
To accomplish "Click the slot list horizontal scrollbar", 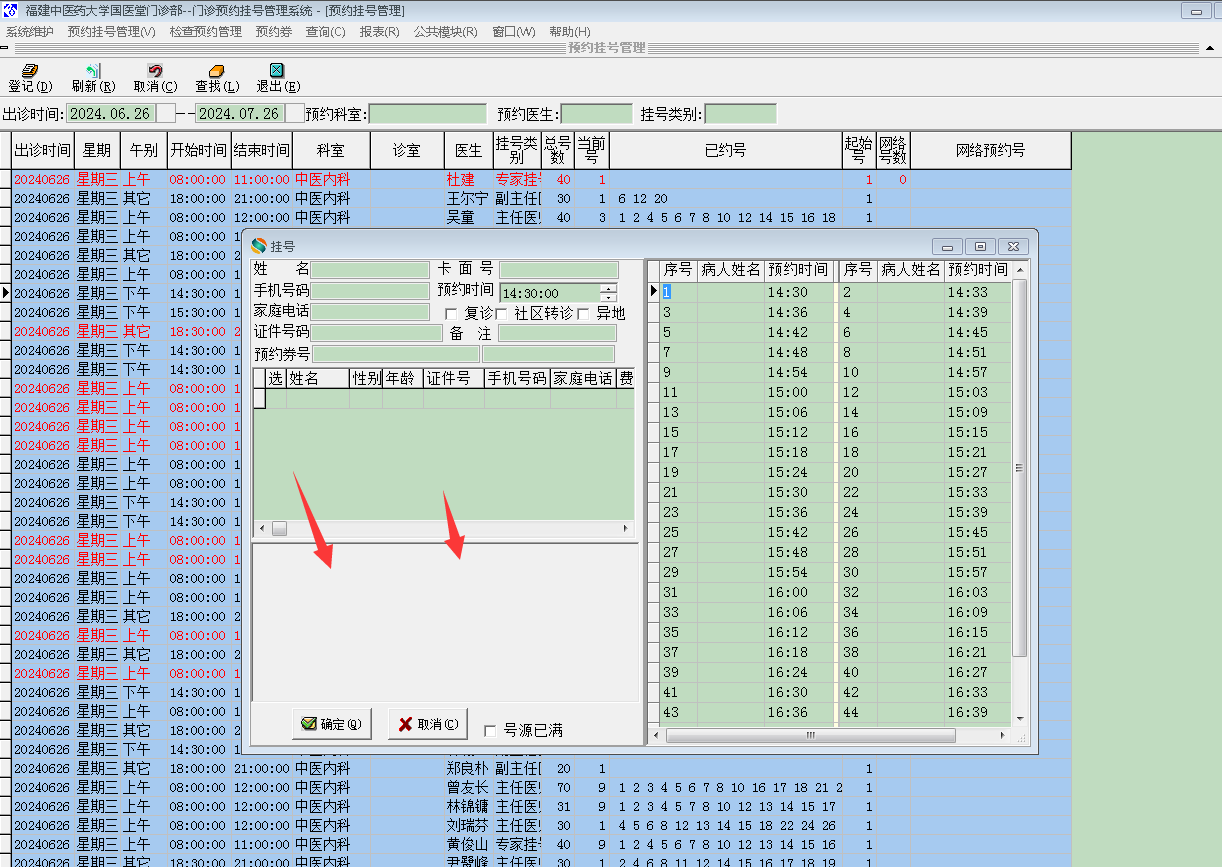I will click(x=809, y=735).
